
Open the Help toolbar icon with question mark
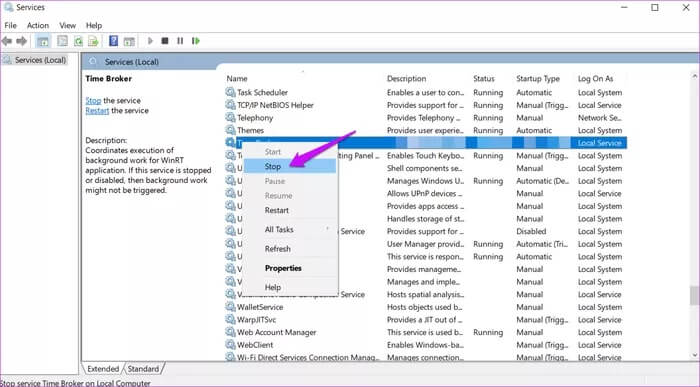coord(113,41)
